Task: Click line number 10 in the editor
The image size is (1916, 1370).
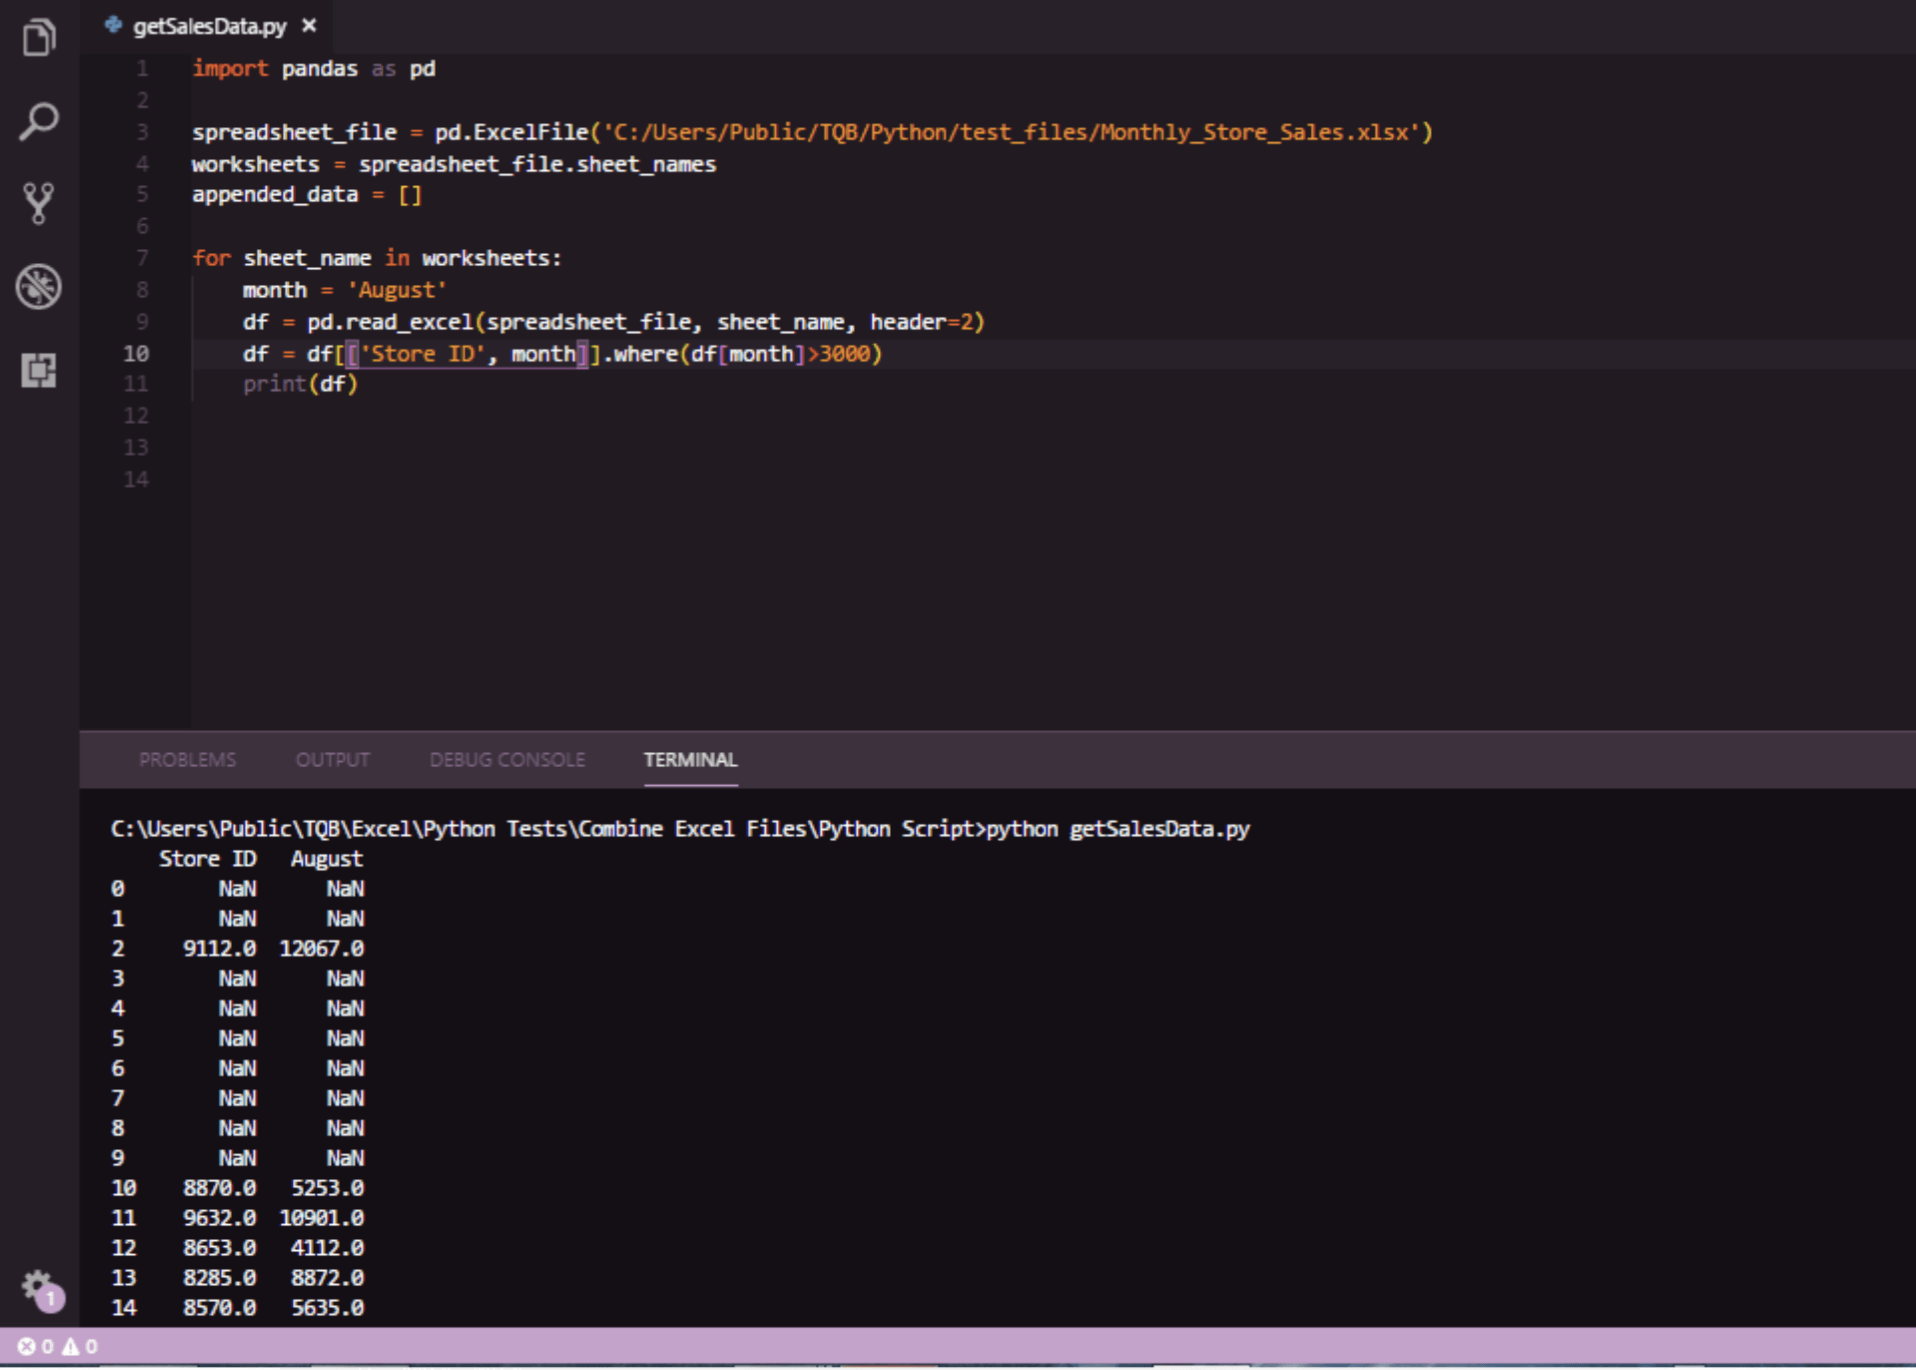Action: [137, 353]
